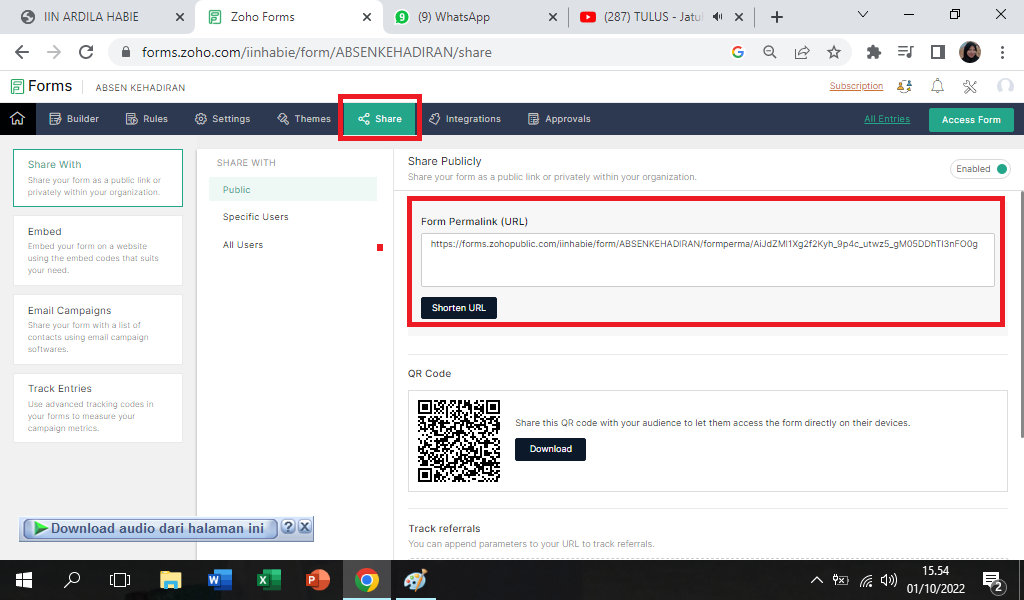Viewport: 1024px width, 600px height.
Task: Select the Embed card
Action: [98, 251]
